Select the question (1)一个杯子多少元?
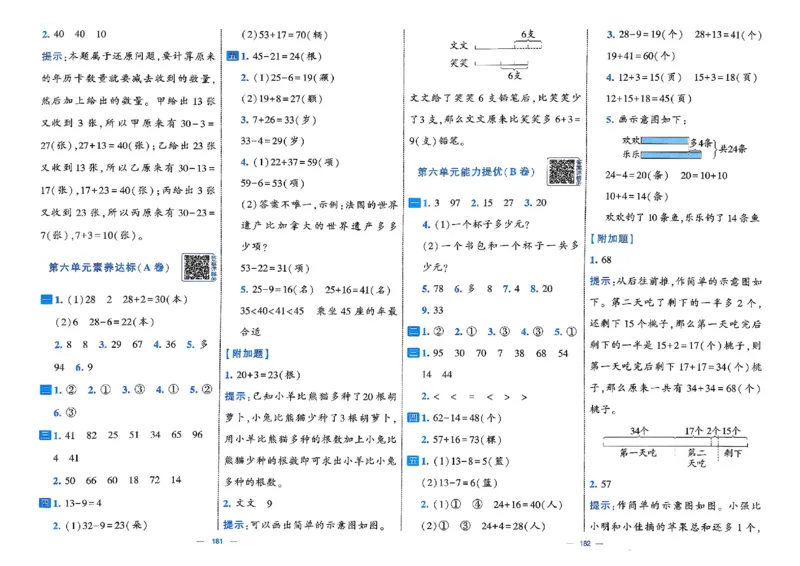800x566 pixels. pos(482,225)
